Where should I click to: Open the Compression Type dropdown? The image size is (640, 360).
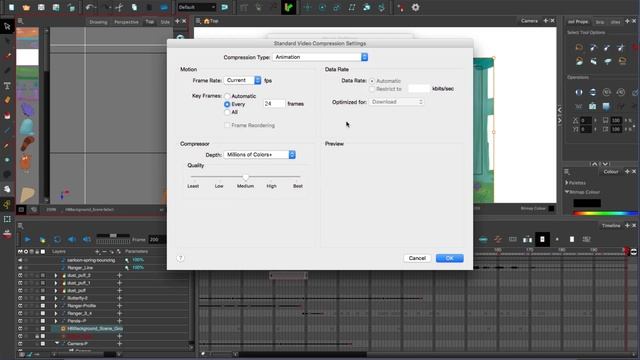point(320,57)
